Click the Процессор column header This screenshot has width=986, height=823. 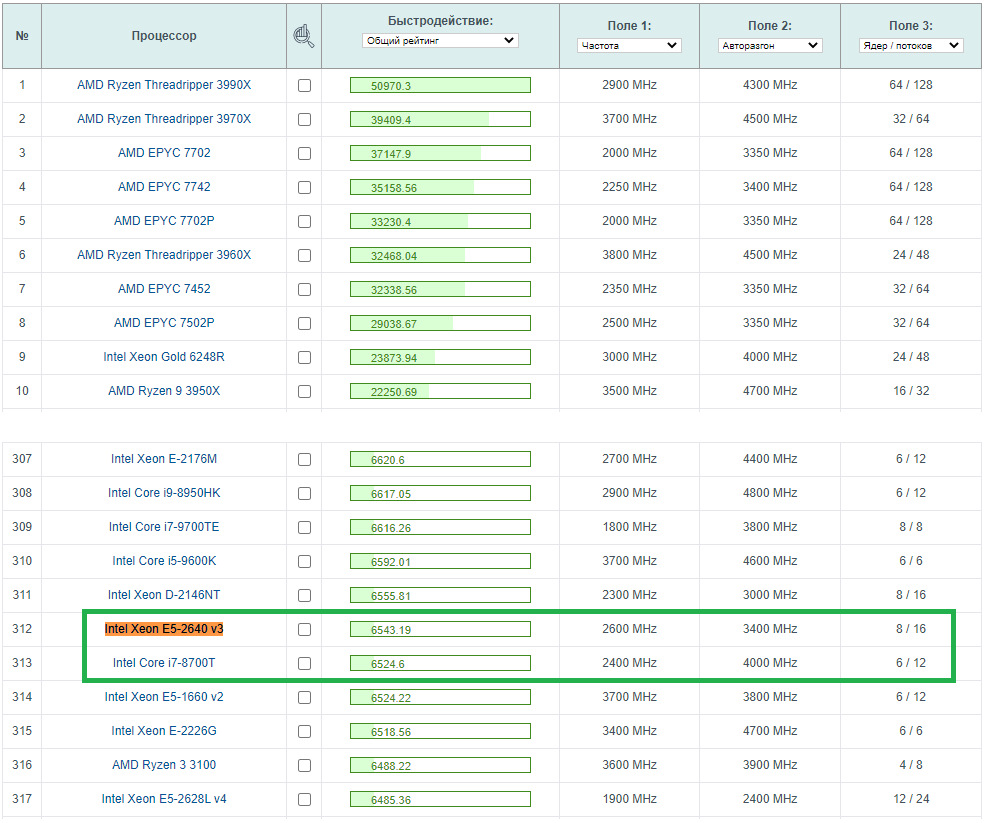164,36
